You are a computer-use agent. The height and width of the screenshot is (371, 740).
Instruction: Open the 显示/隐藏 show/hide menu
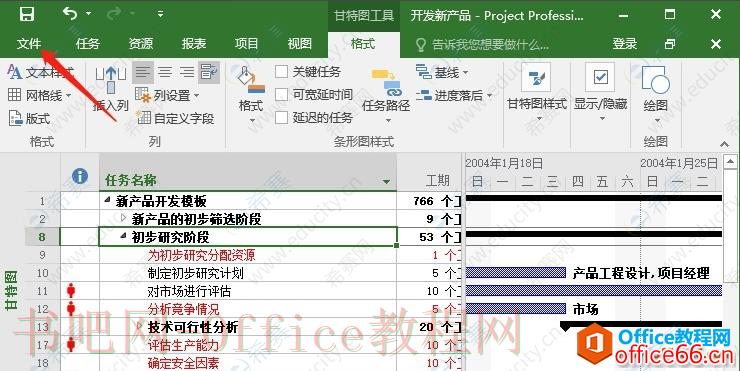(x=600, y=93)
